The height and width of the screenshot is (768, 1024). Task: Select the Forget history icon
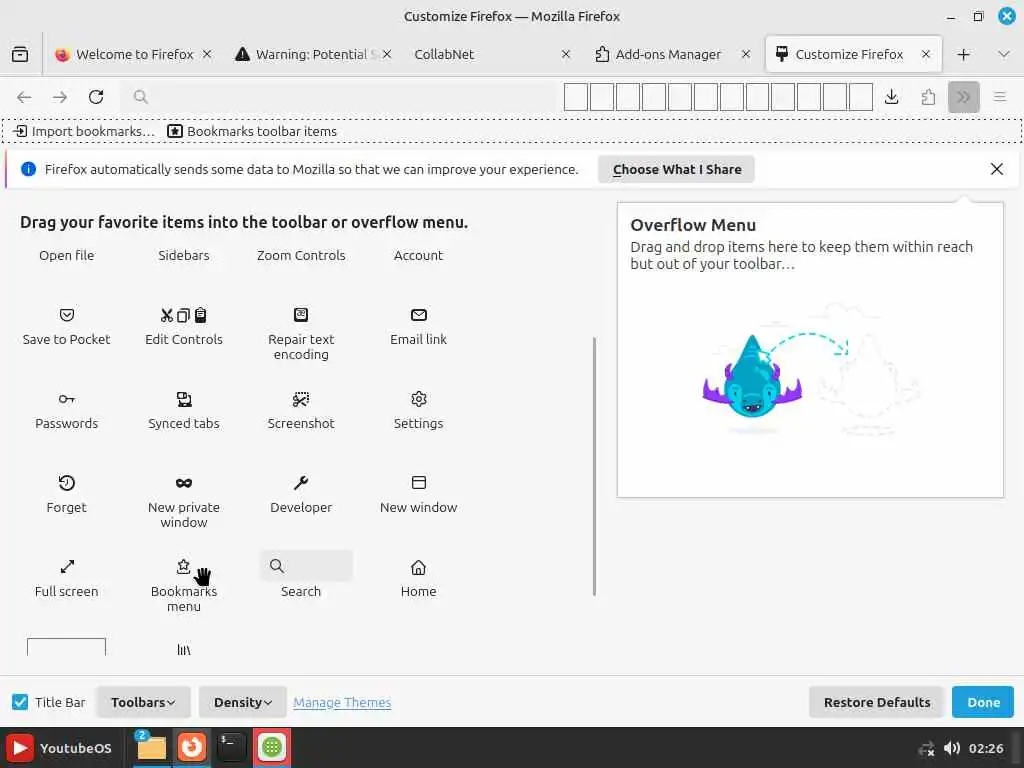(67, 483)
